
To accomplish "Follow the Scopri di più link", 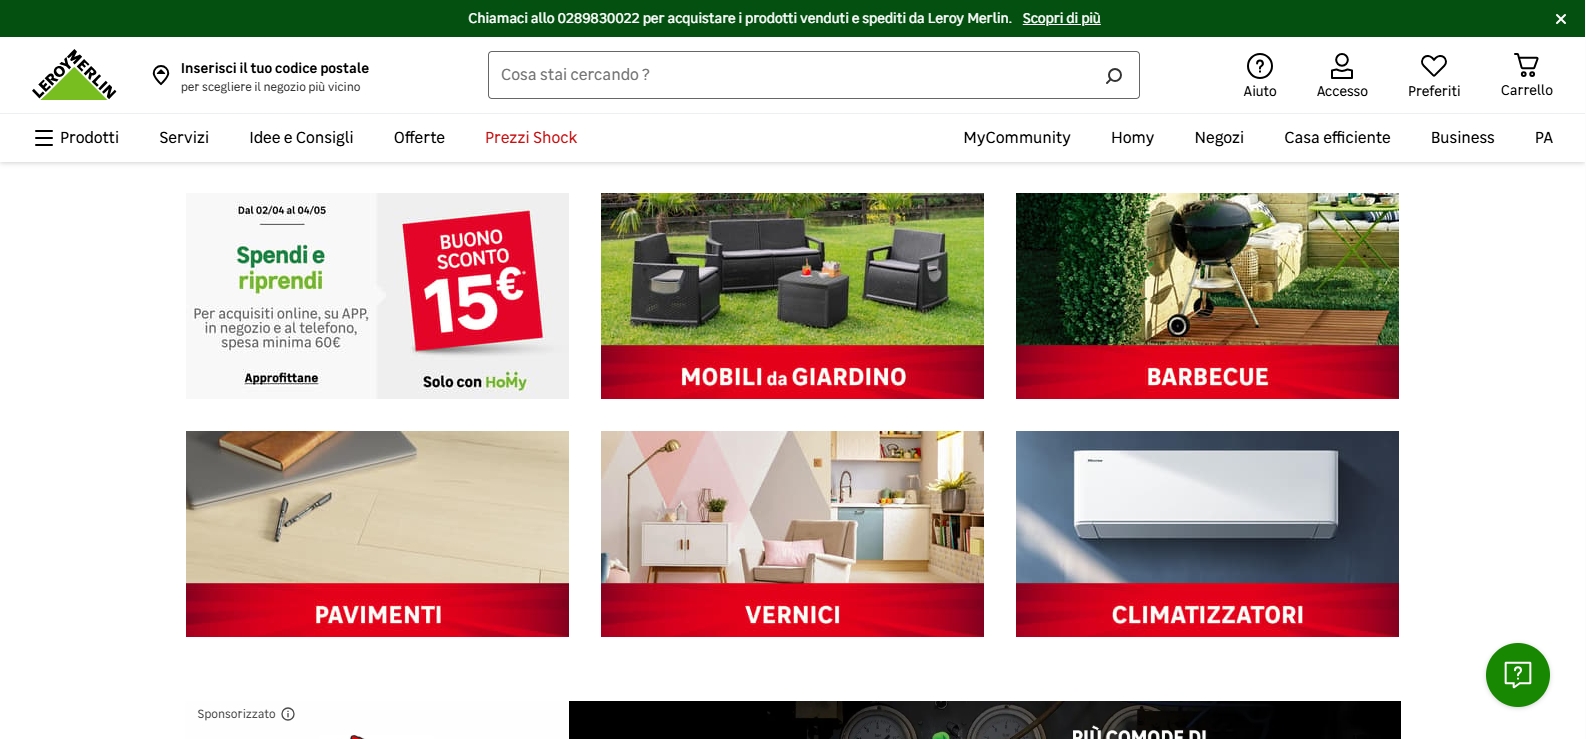I will [1061, 18].
